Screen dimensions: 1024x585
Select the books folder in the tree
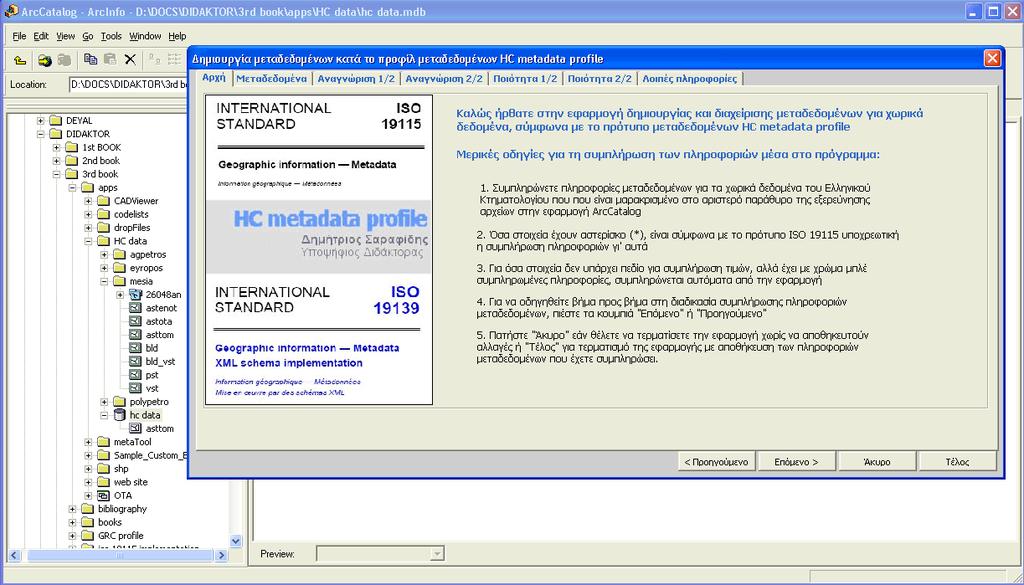click(110, 522)
